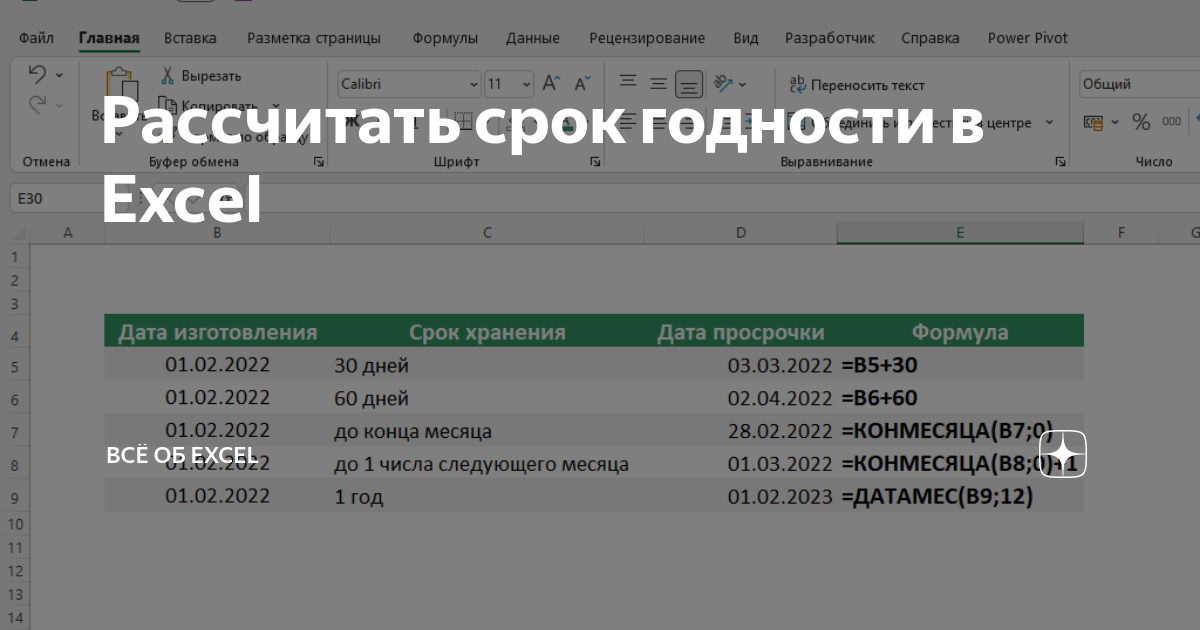Open the font size 11 dropdown
Viewport: 1200px width, 630px height.
click(525, 85)
